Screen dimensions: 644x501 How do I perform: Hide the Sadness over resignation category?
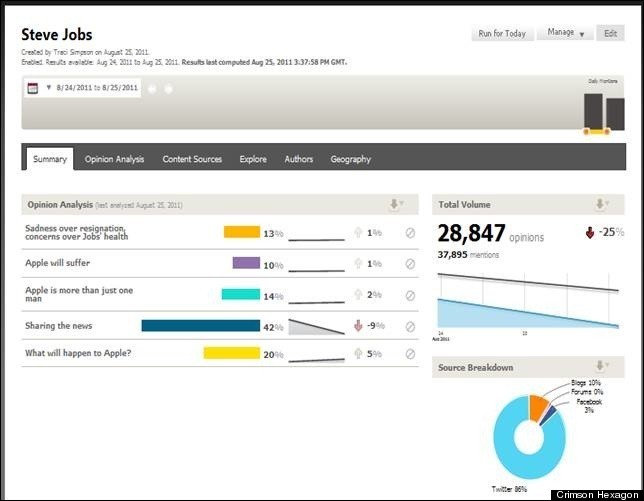(410, 233)
